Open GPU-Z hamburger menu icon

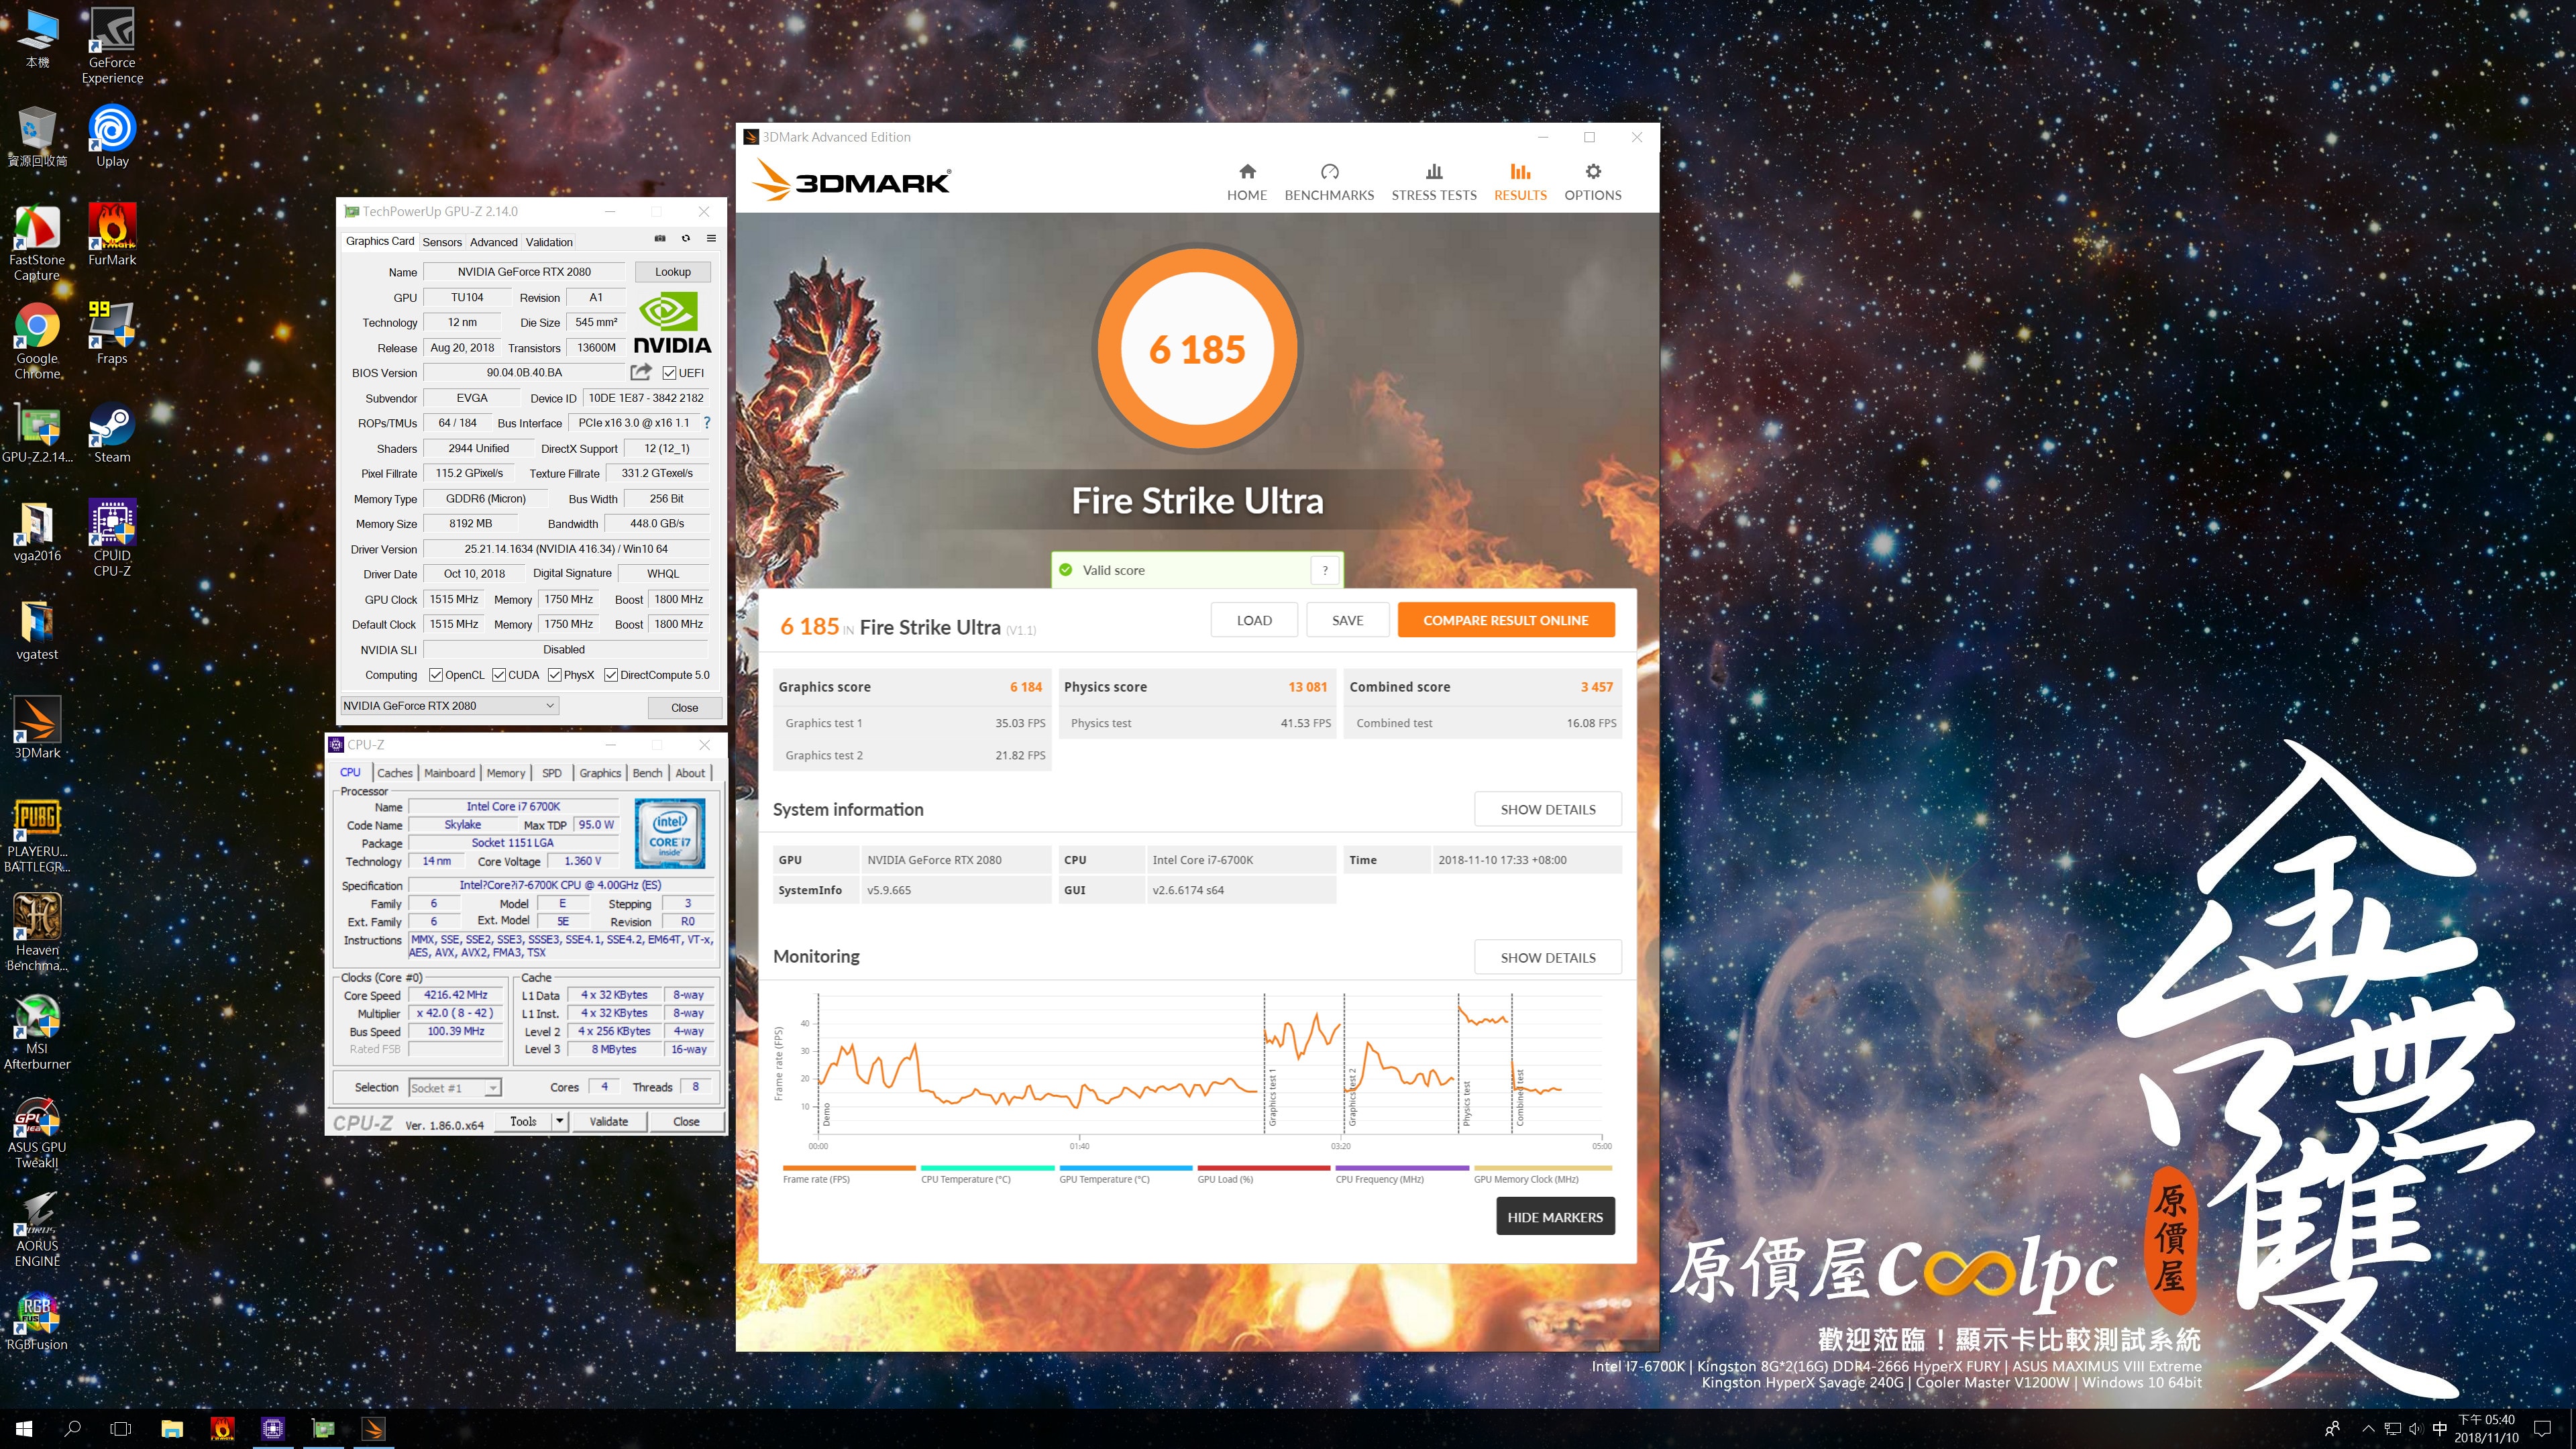click(712, 239)
